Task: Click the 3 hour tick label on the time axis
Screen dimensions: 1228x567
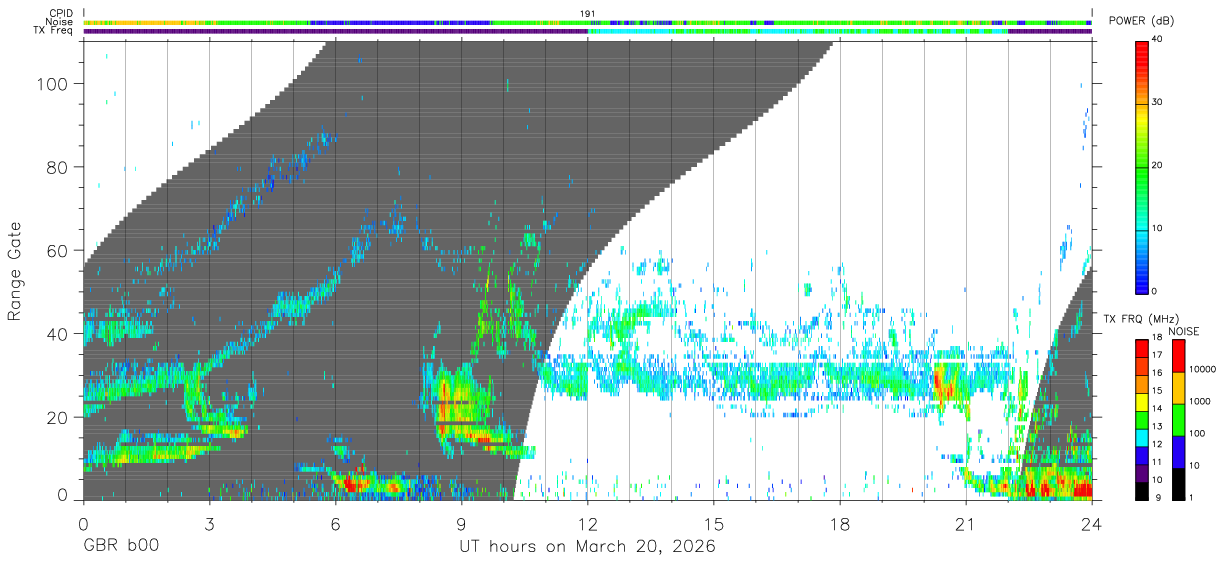Action: click(x=209, y=523)
